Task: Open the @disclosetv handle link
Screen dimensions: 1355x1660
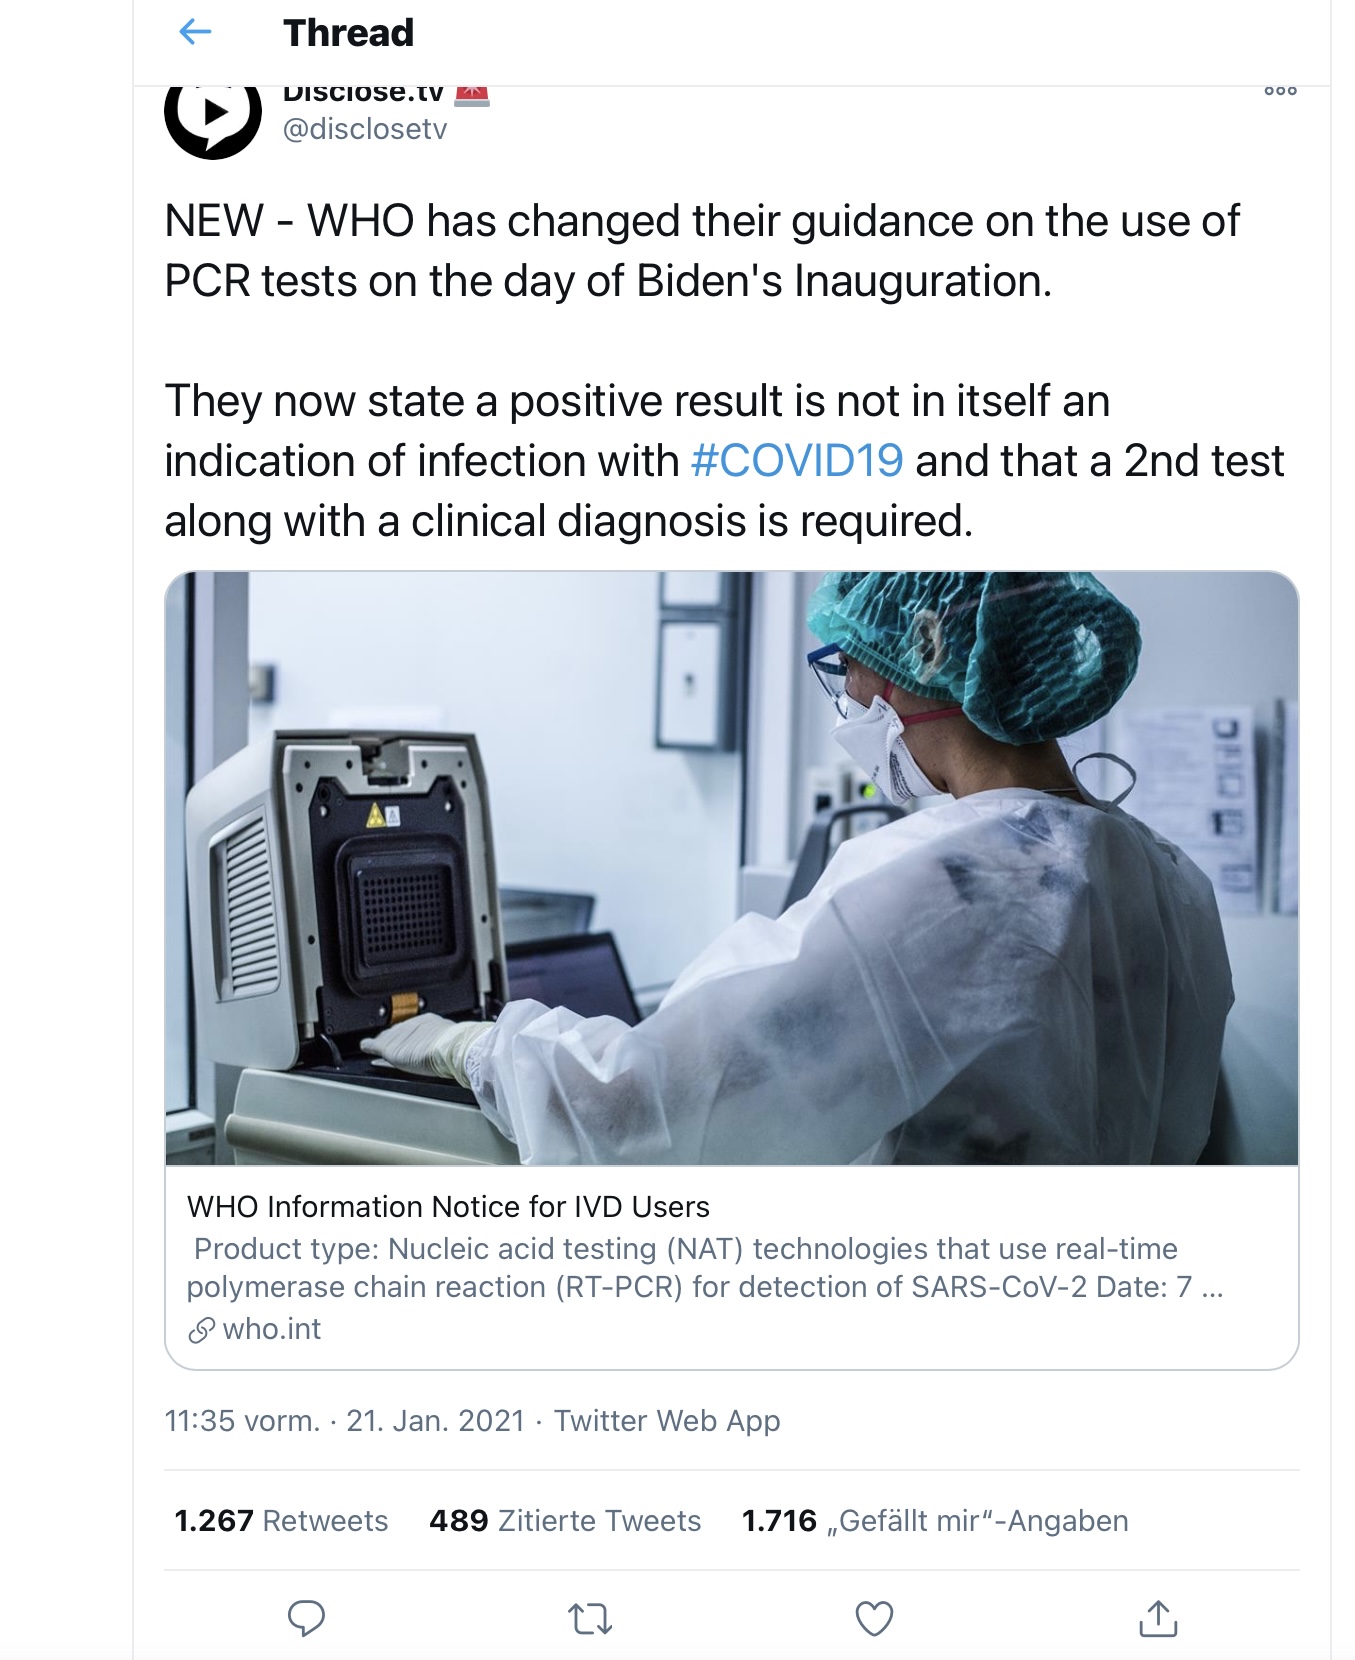Action: (365, 129)
